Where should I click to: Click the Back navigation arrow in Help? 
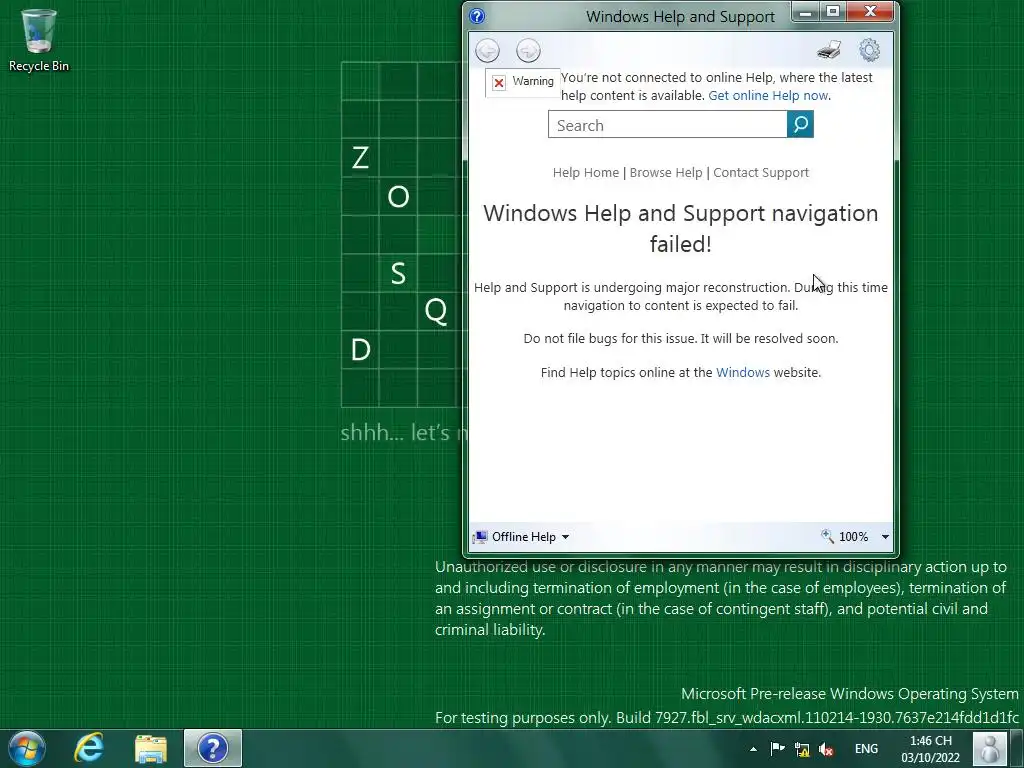(487, 50)
